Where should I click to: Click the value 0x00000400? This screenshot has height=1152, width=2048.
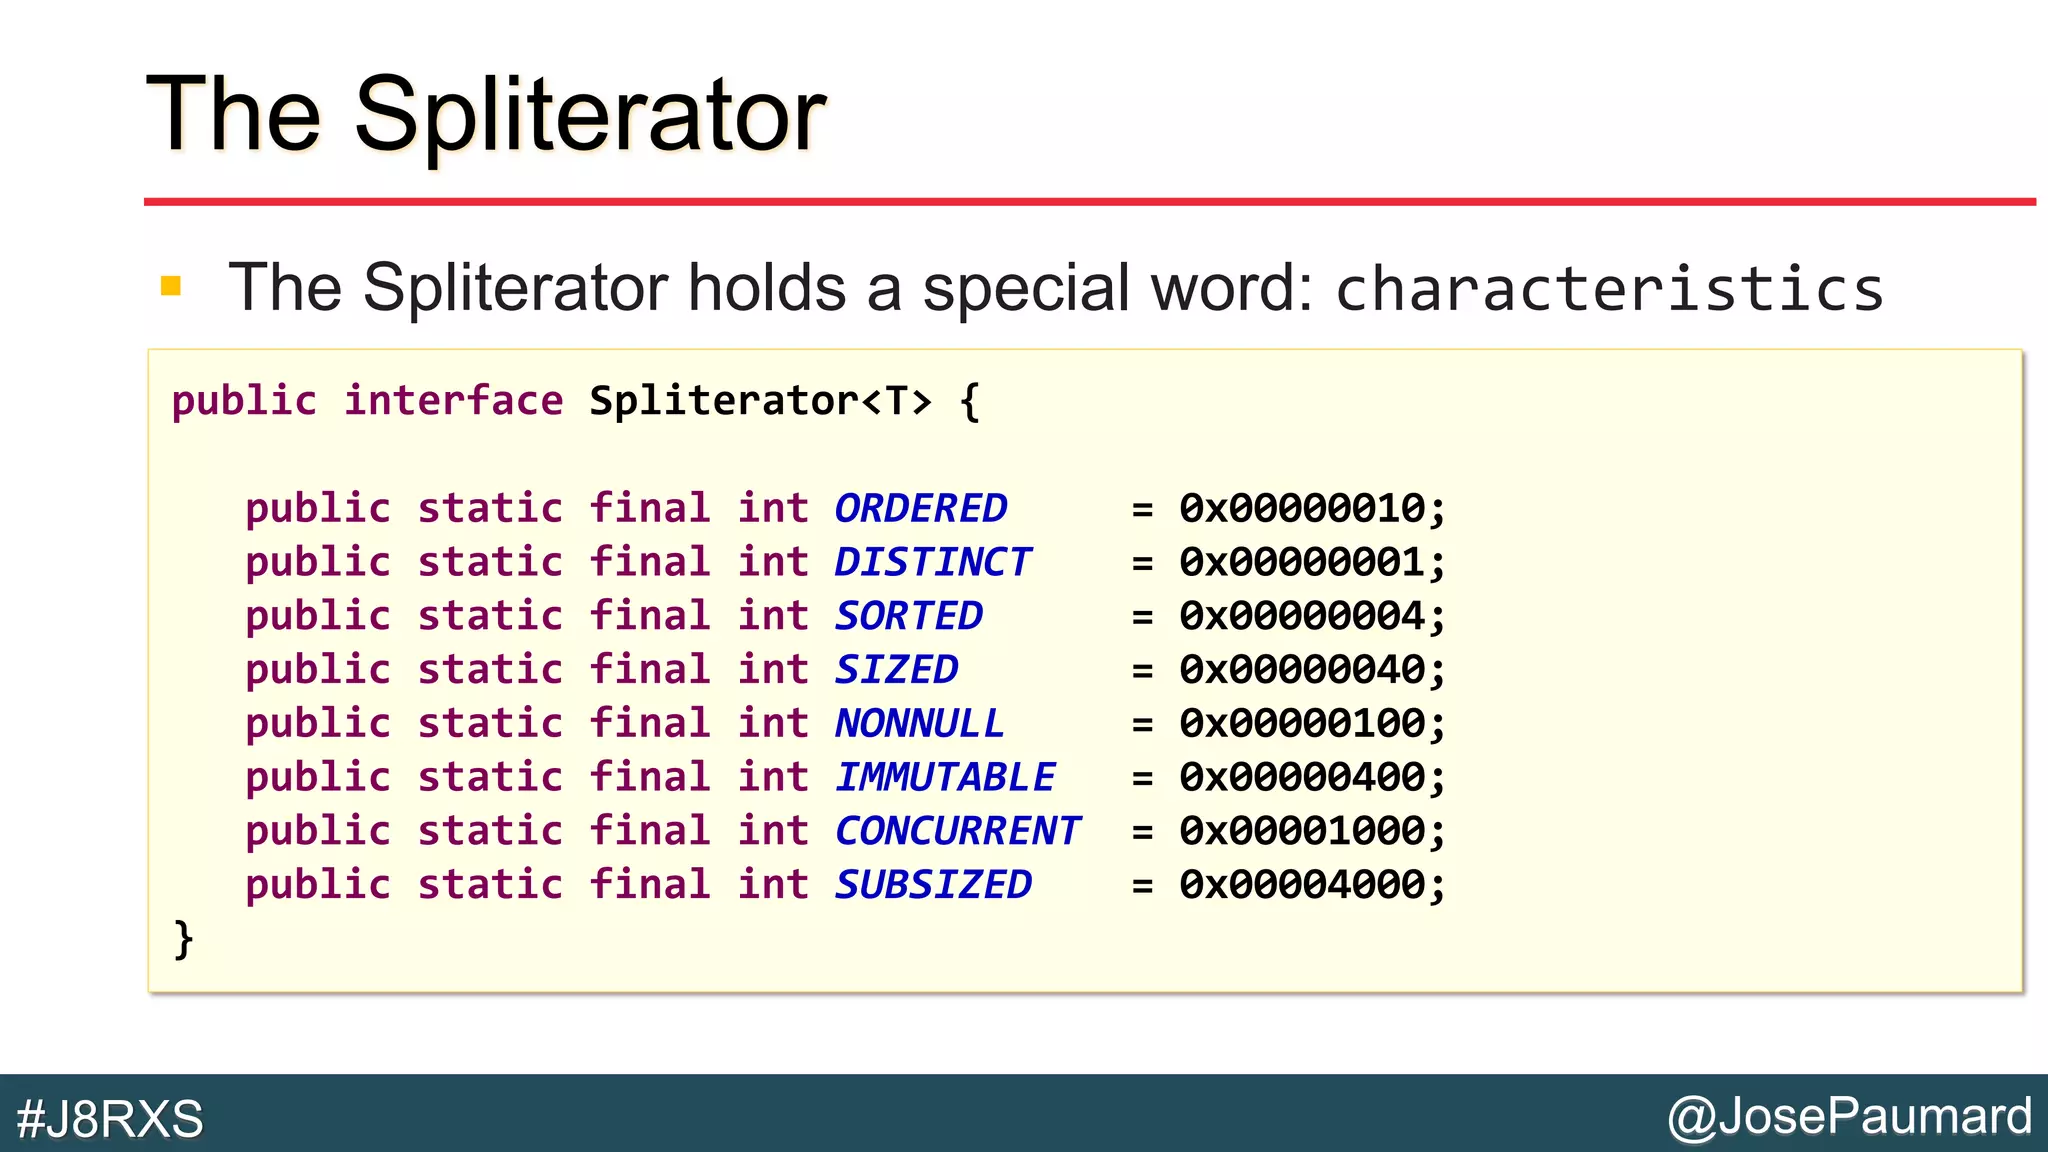pos(1302,777)
